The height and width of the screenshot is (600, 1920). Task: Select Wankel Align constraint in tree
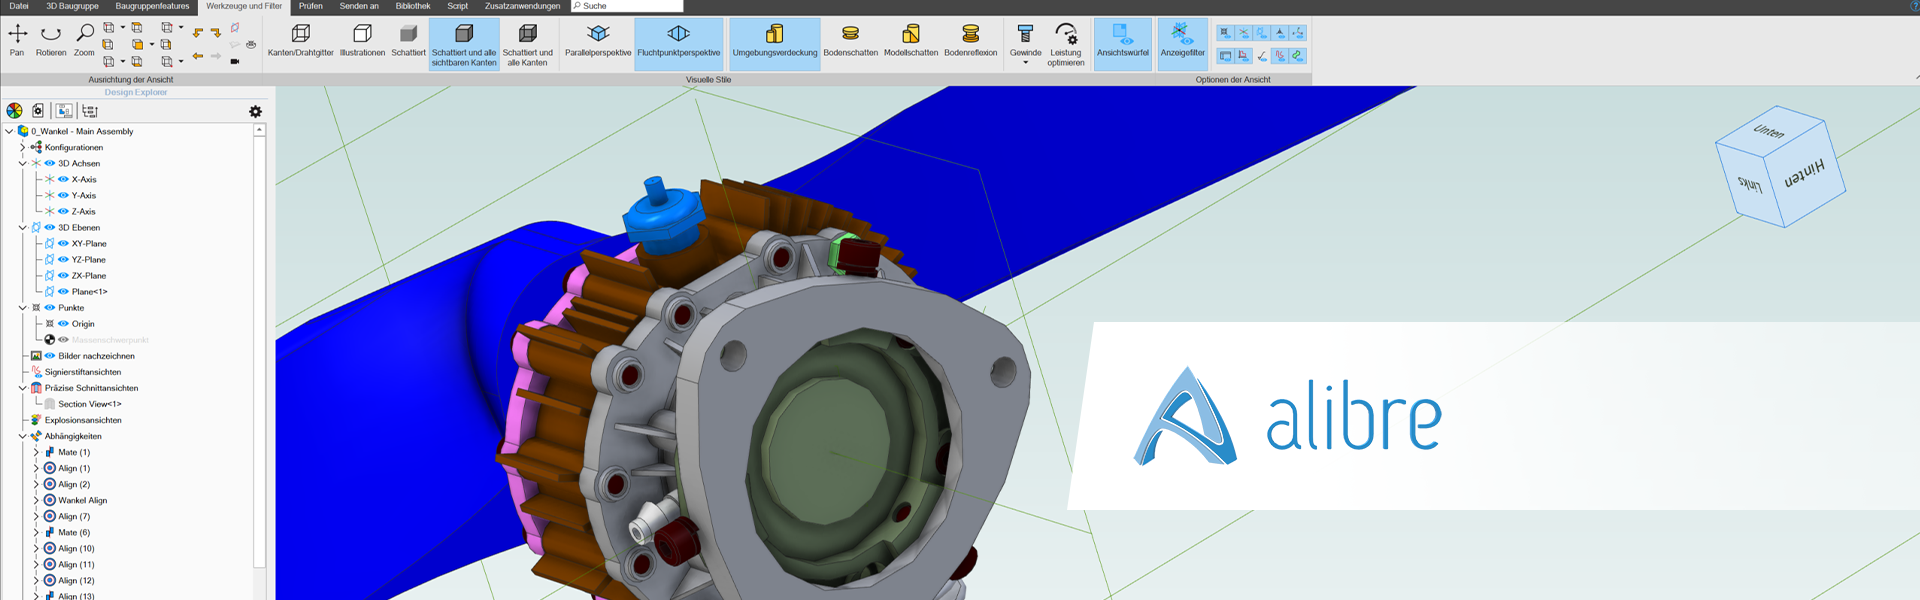pyautogui.click(x=82, y=501)
